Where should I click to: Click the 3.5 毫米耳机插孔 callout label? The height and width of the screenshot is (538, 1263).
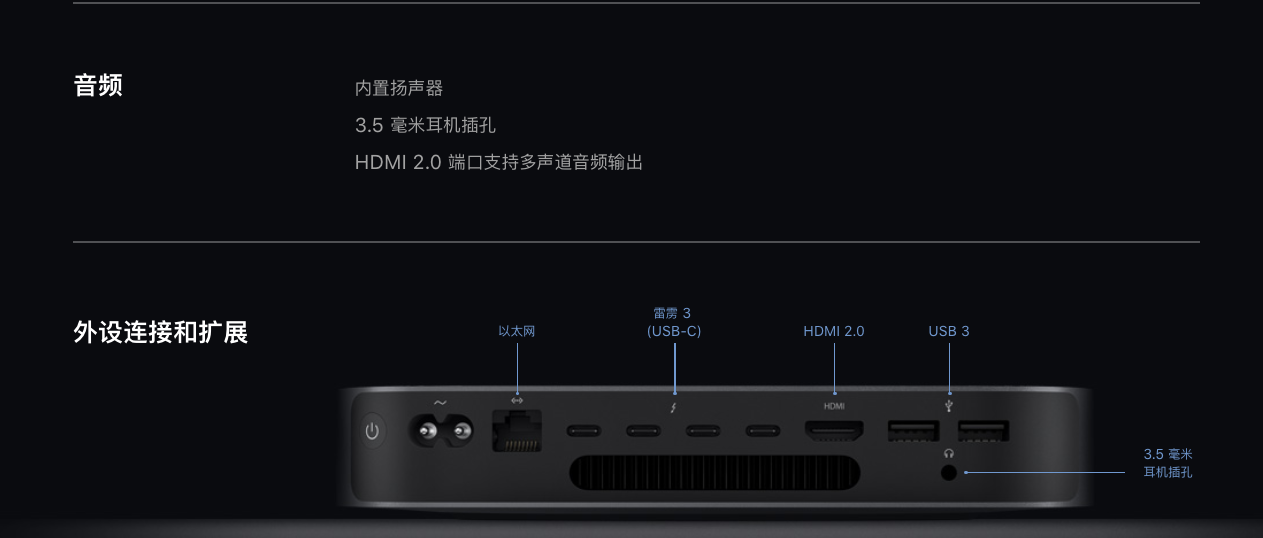point(1168,463)
